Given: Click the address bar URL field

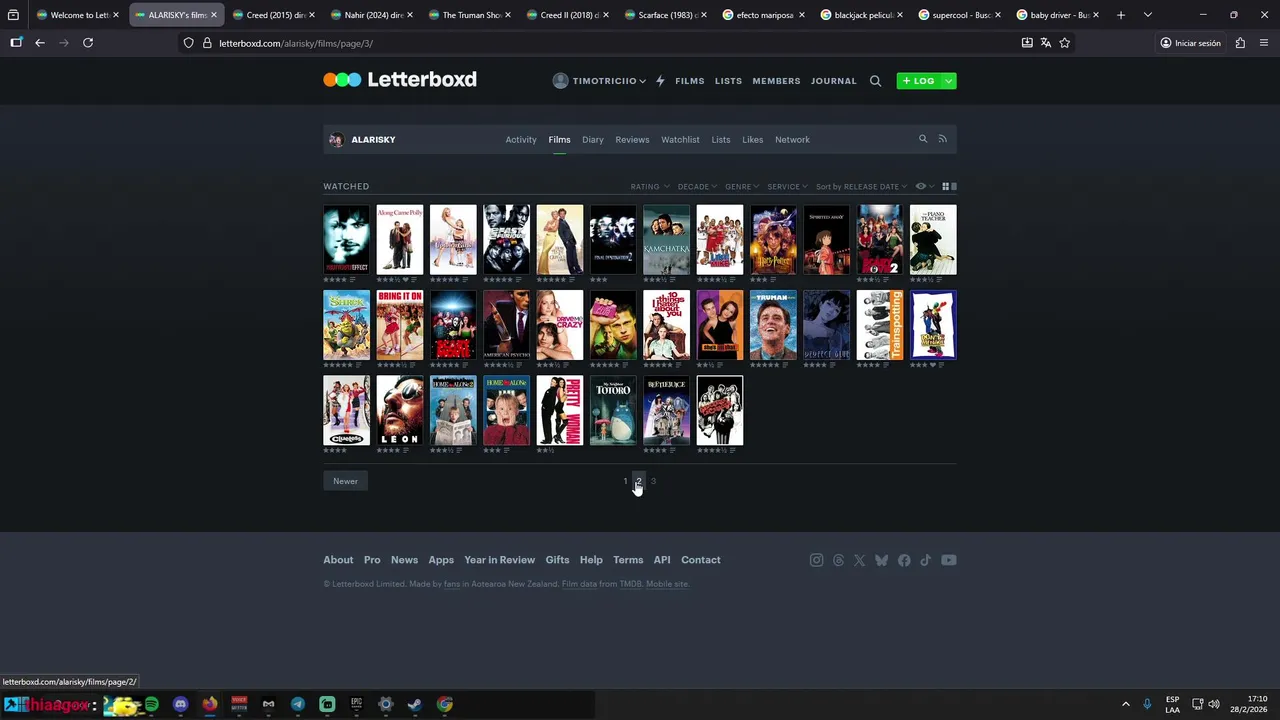Looking at the screenshot, I should 600,43.
